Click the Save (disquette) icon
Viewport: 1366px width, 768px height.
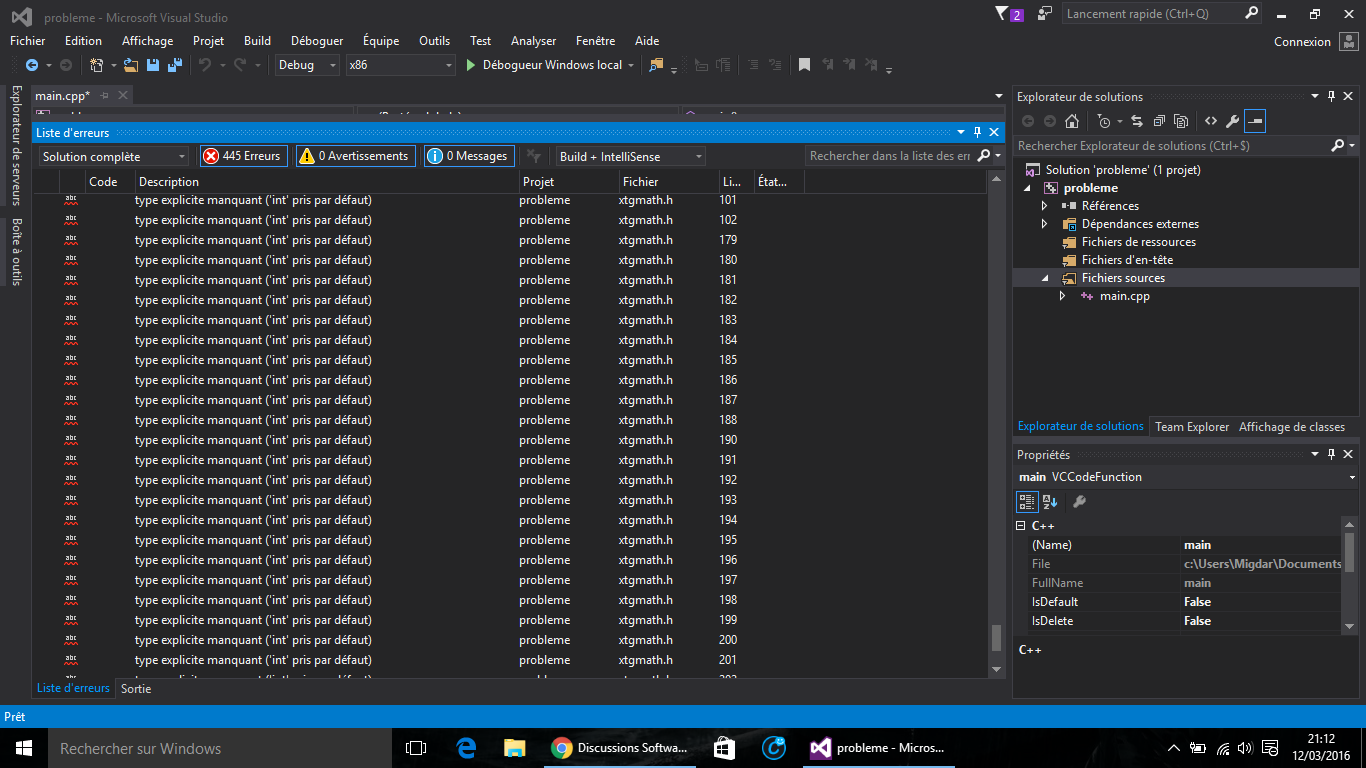[x=152, y=64]
